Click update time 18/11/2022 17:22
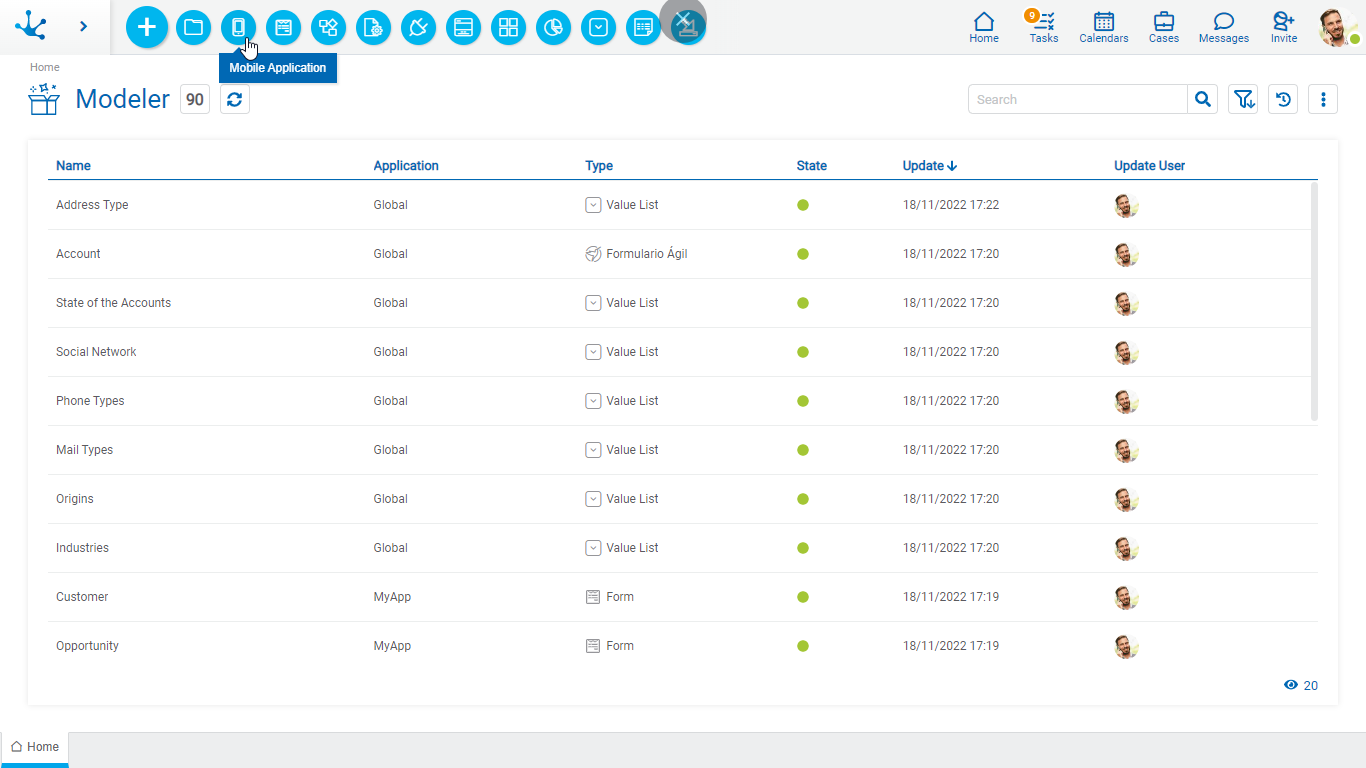Viewport: 1366px width, 768px height. (x=951, y=205)
